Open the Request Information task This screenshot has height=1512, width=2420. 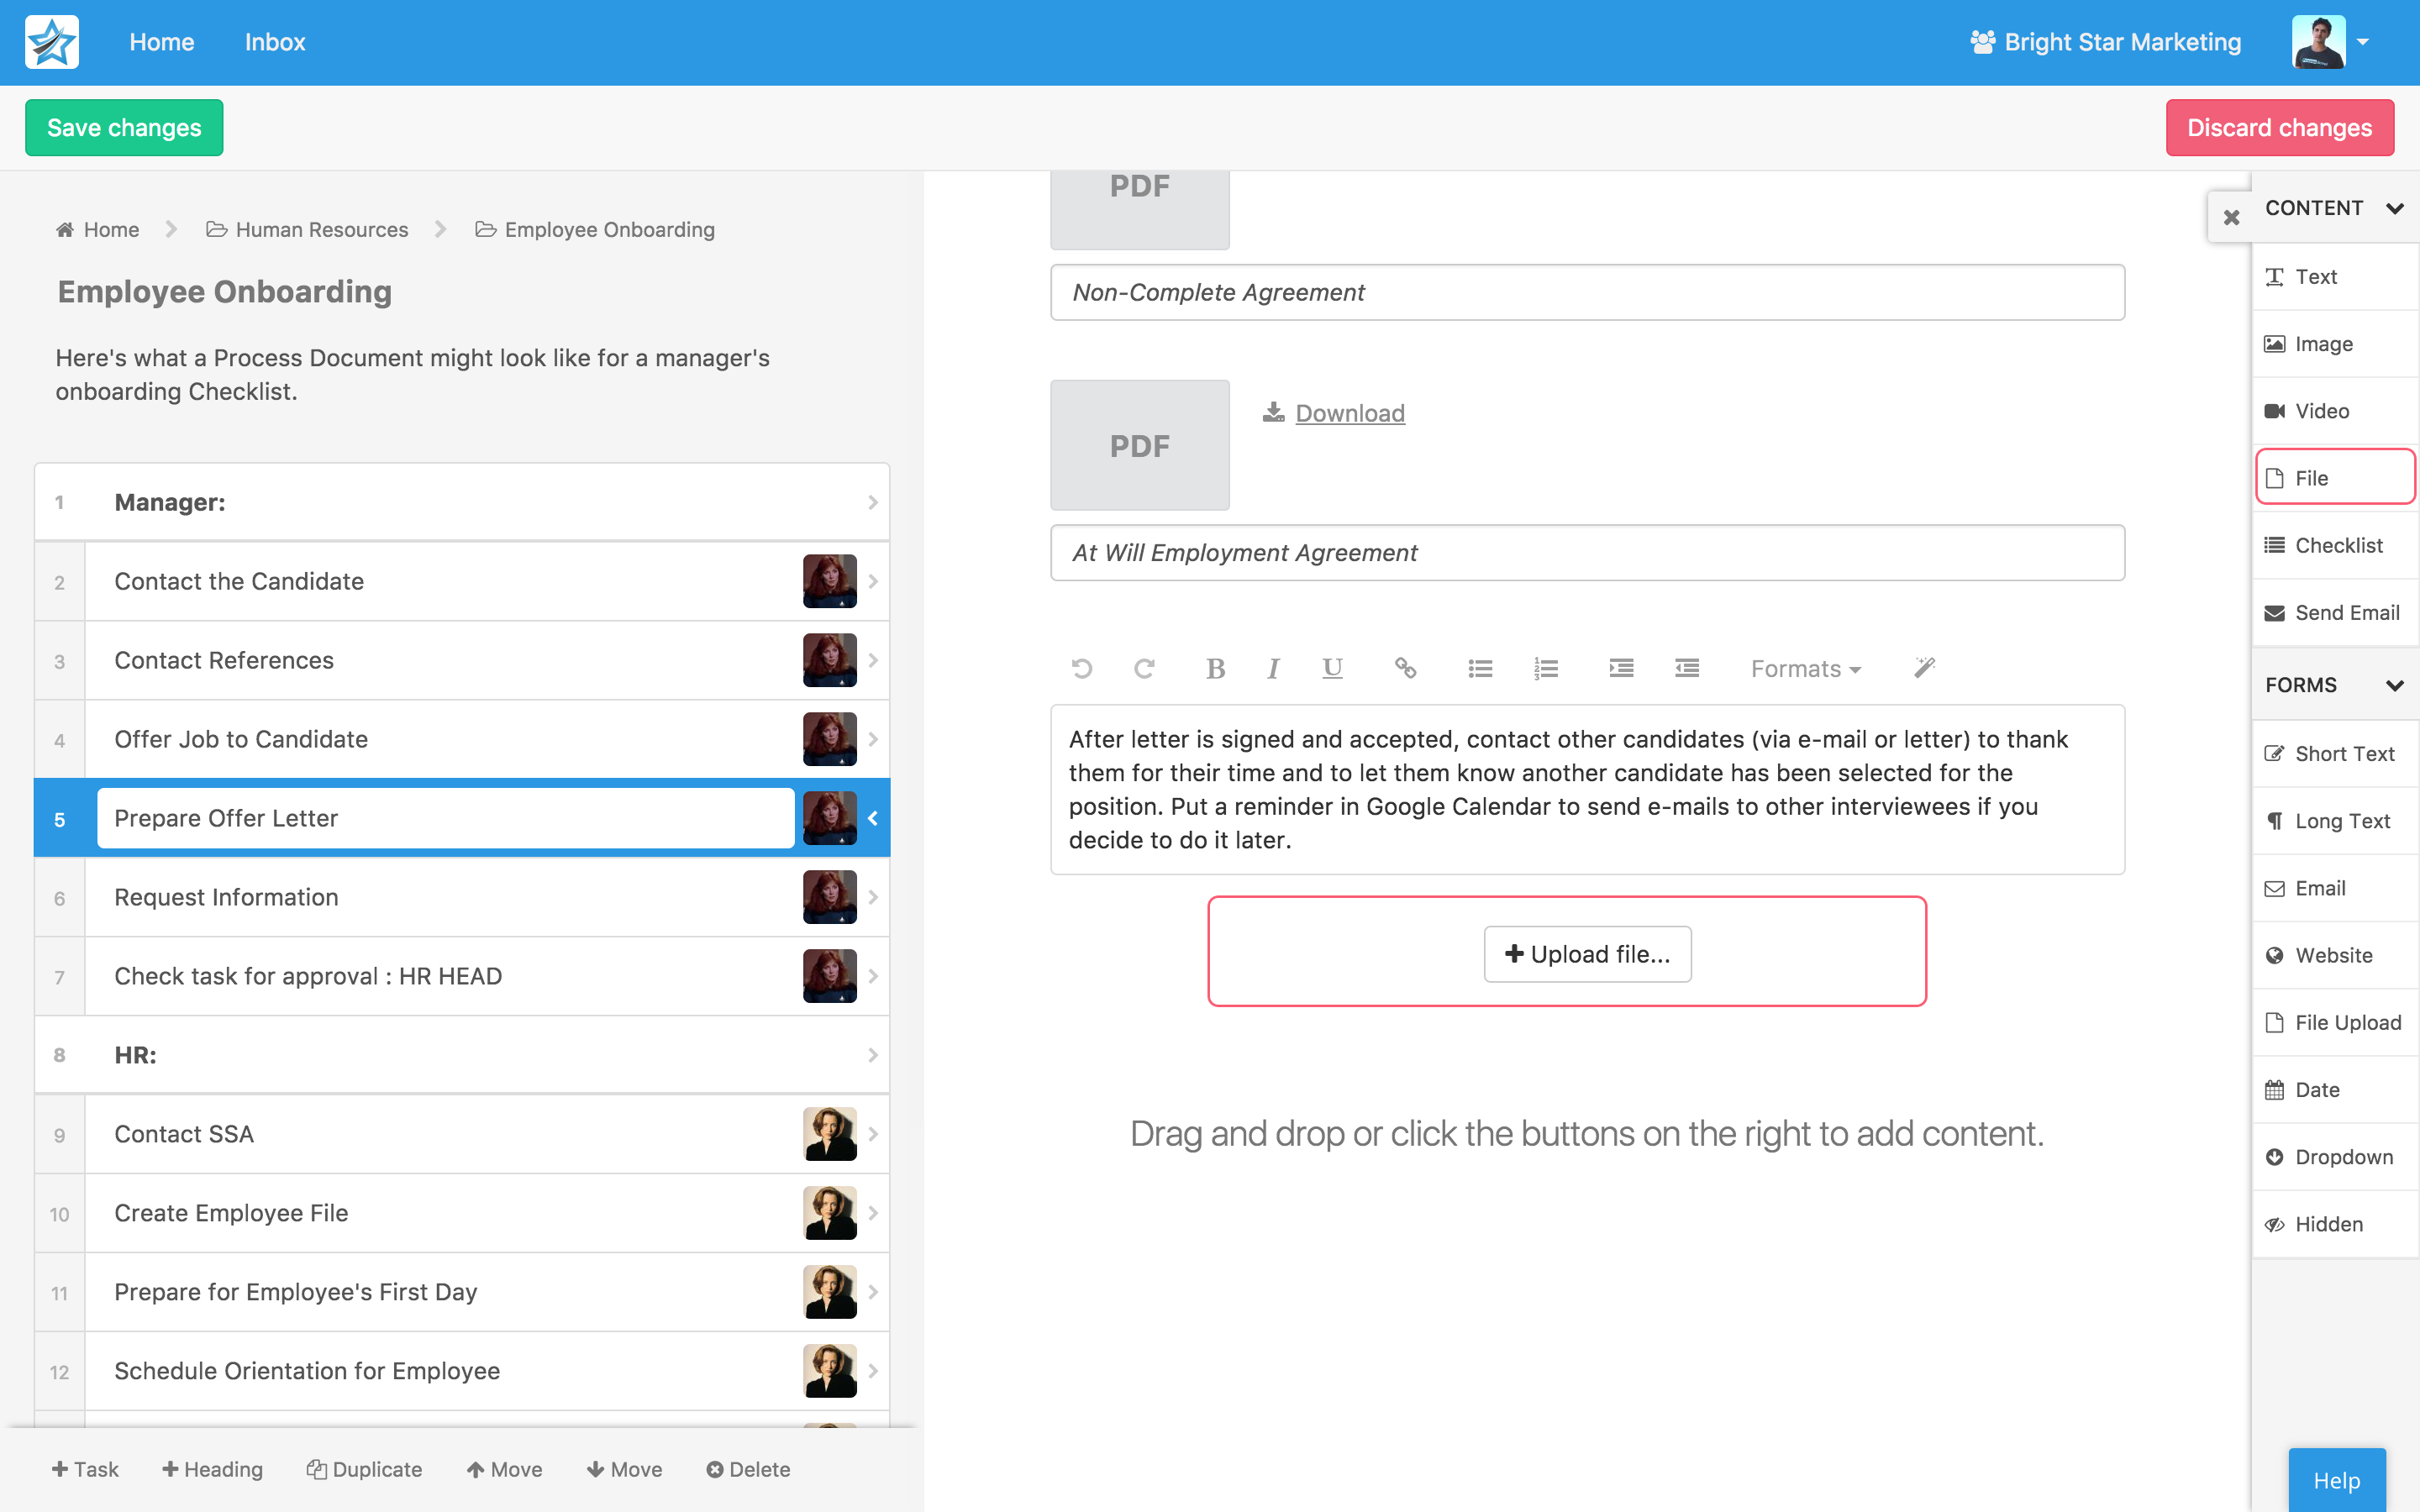(x=461, y=897)
